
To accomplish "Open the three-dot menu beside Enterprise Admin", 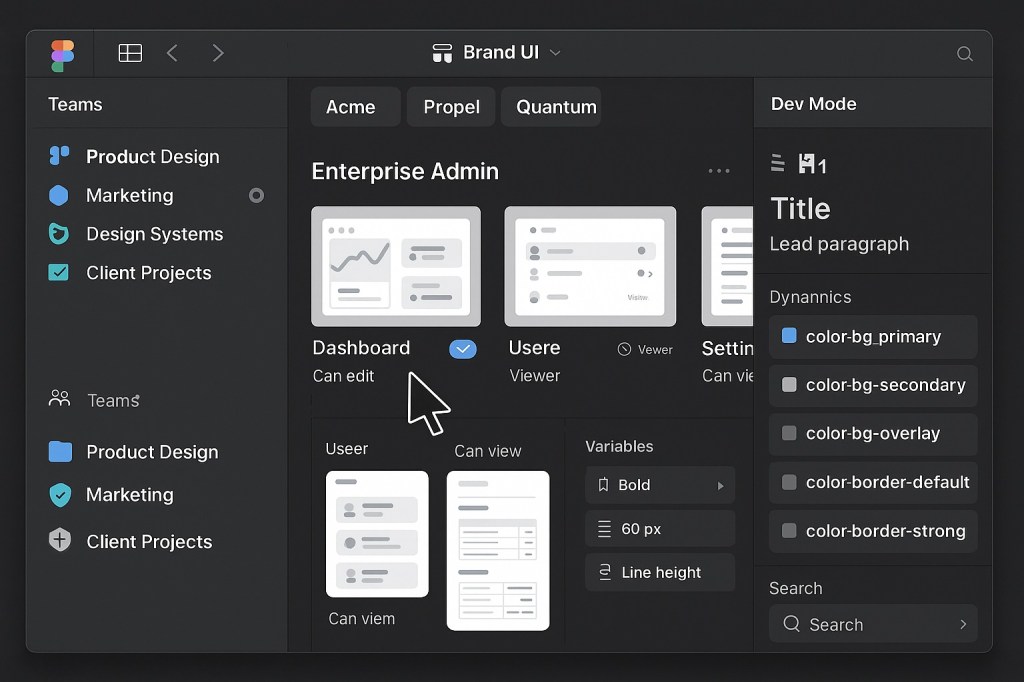I will tap(719, 171).
